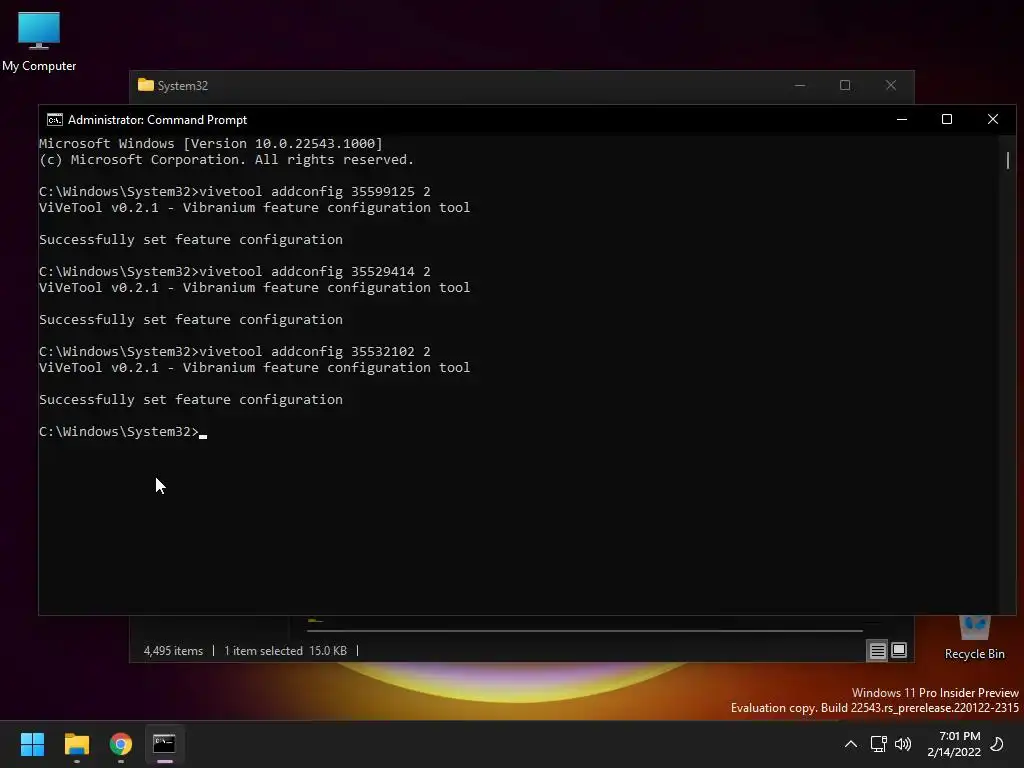Switch System32 Explorer to details view
The width and height of the screenshot is (1024, 768).
pos(878,650)
